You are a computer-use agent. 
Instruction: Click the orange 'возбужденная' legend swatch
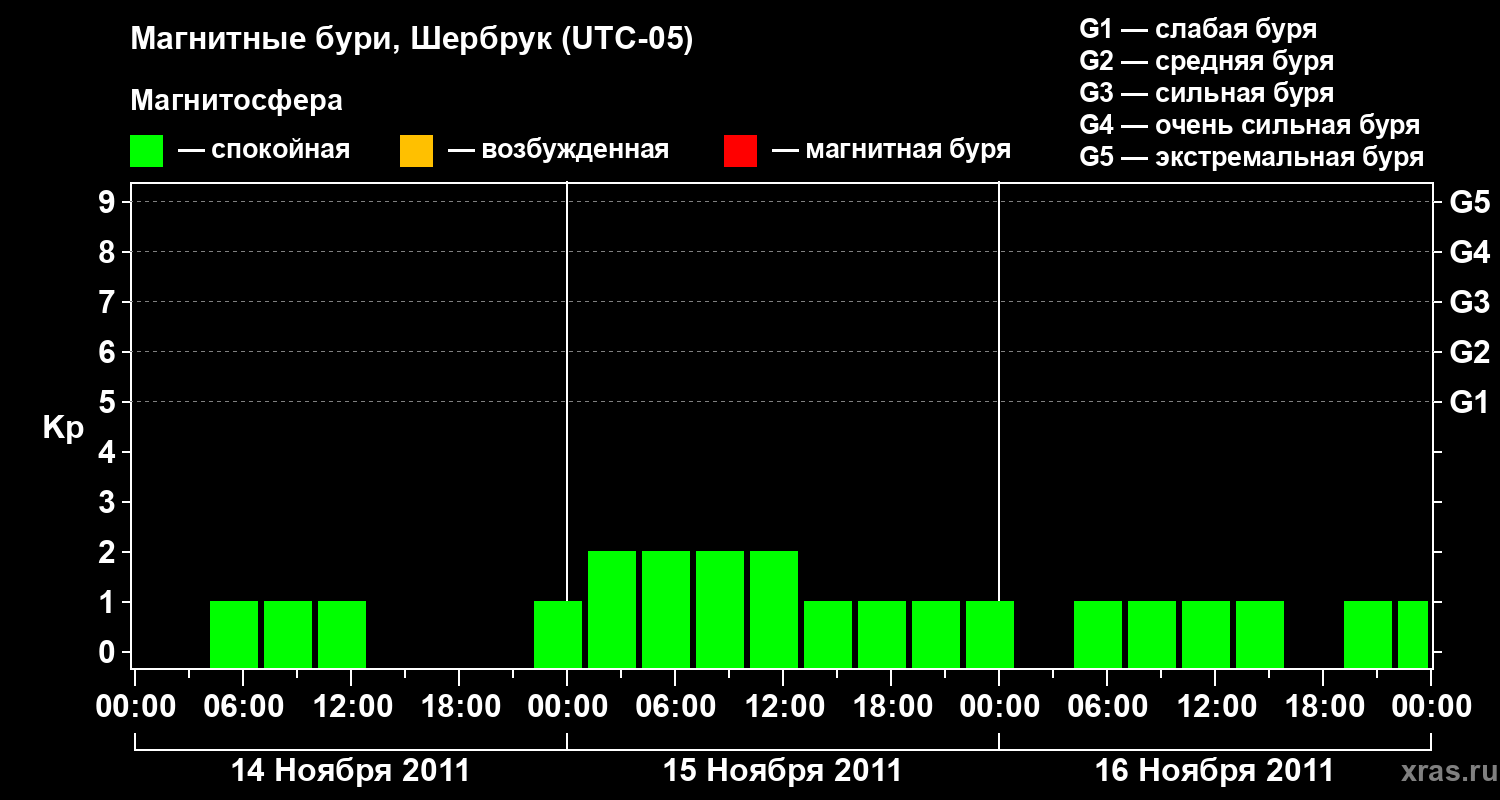click(416, 151)
